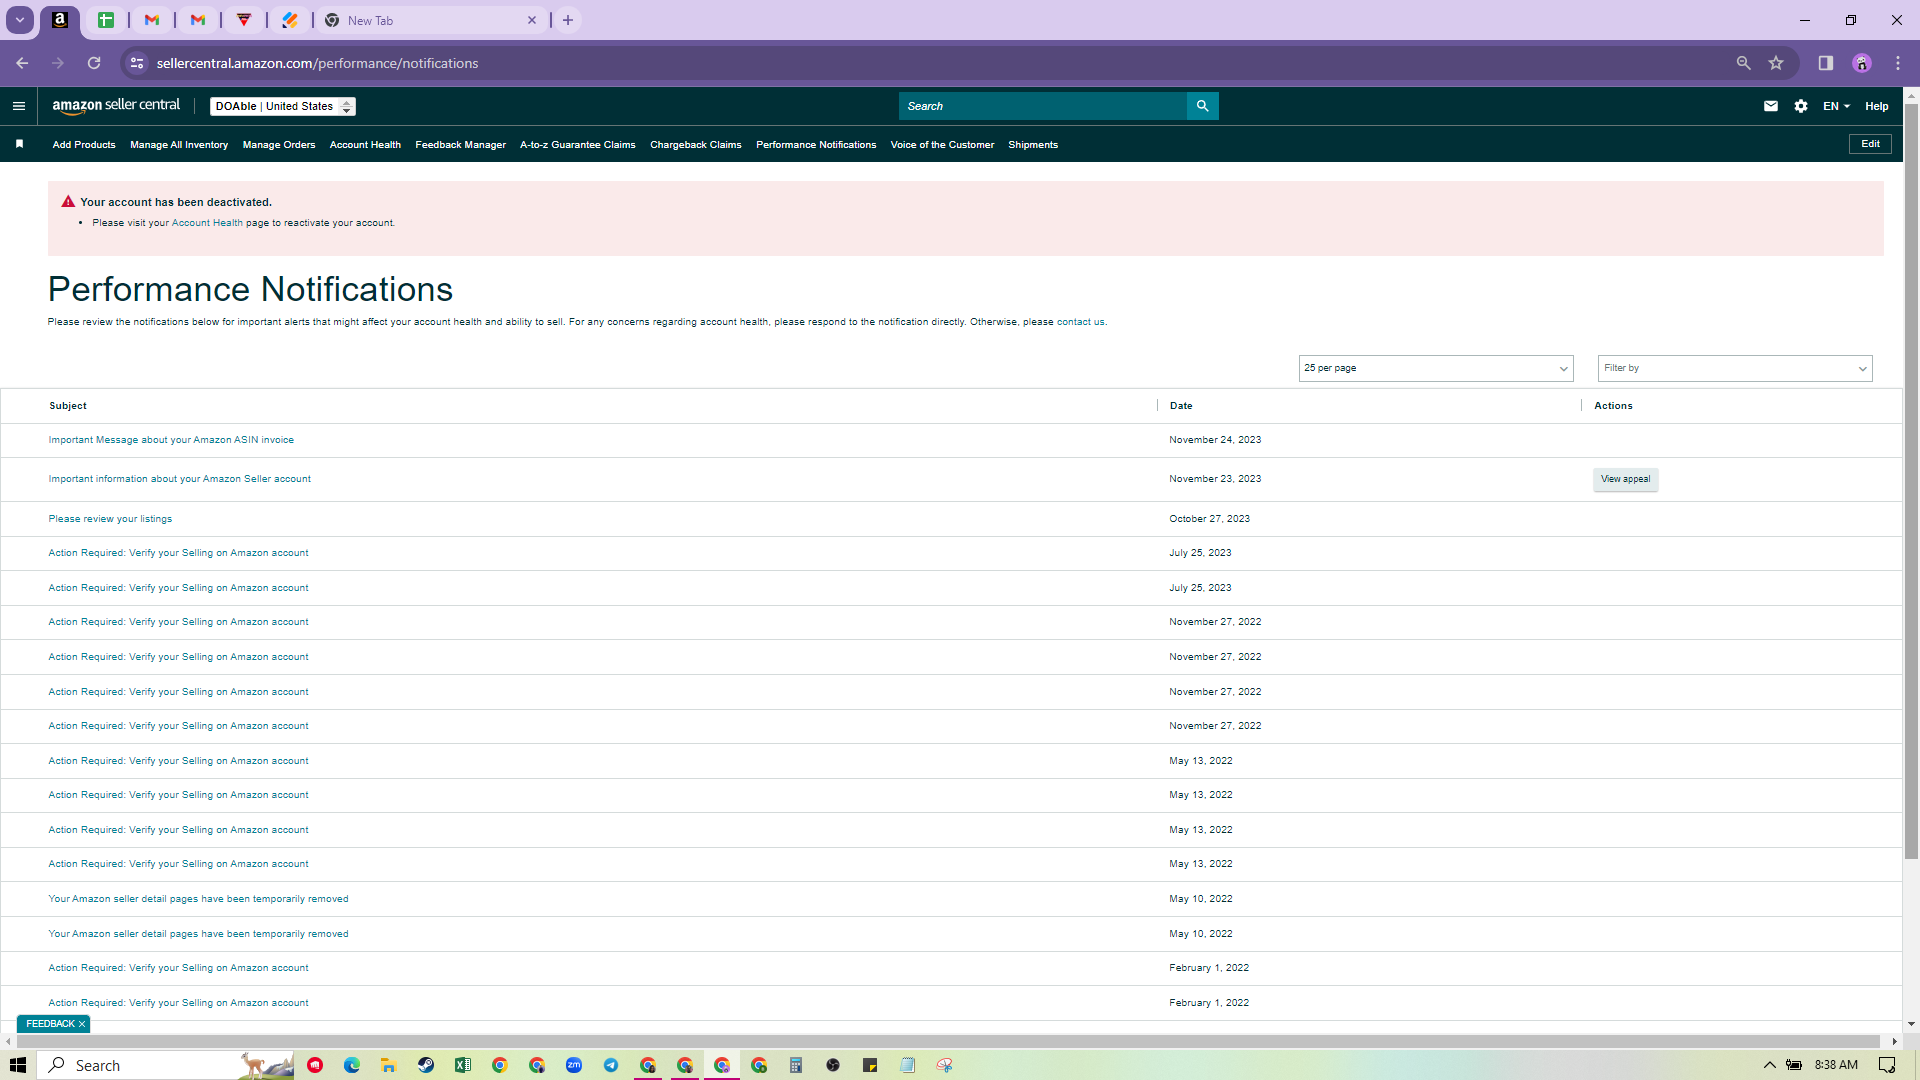Open the mail messages icon
1920x1080 pixels.
[1770, 106]
